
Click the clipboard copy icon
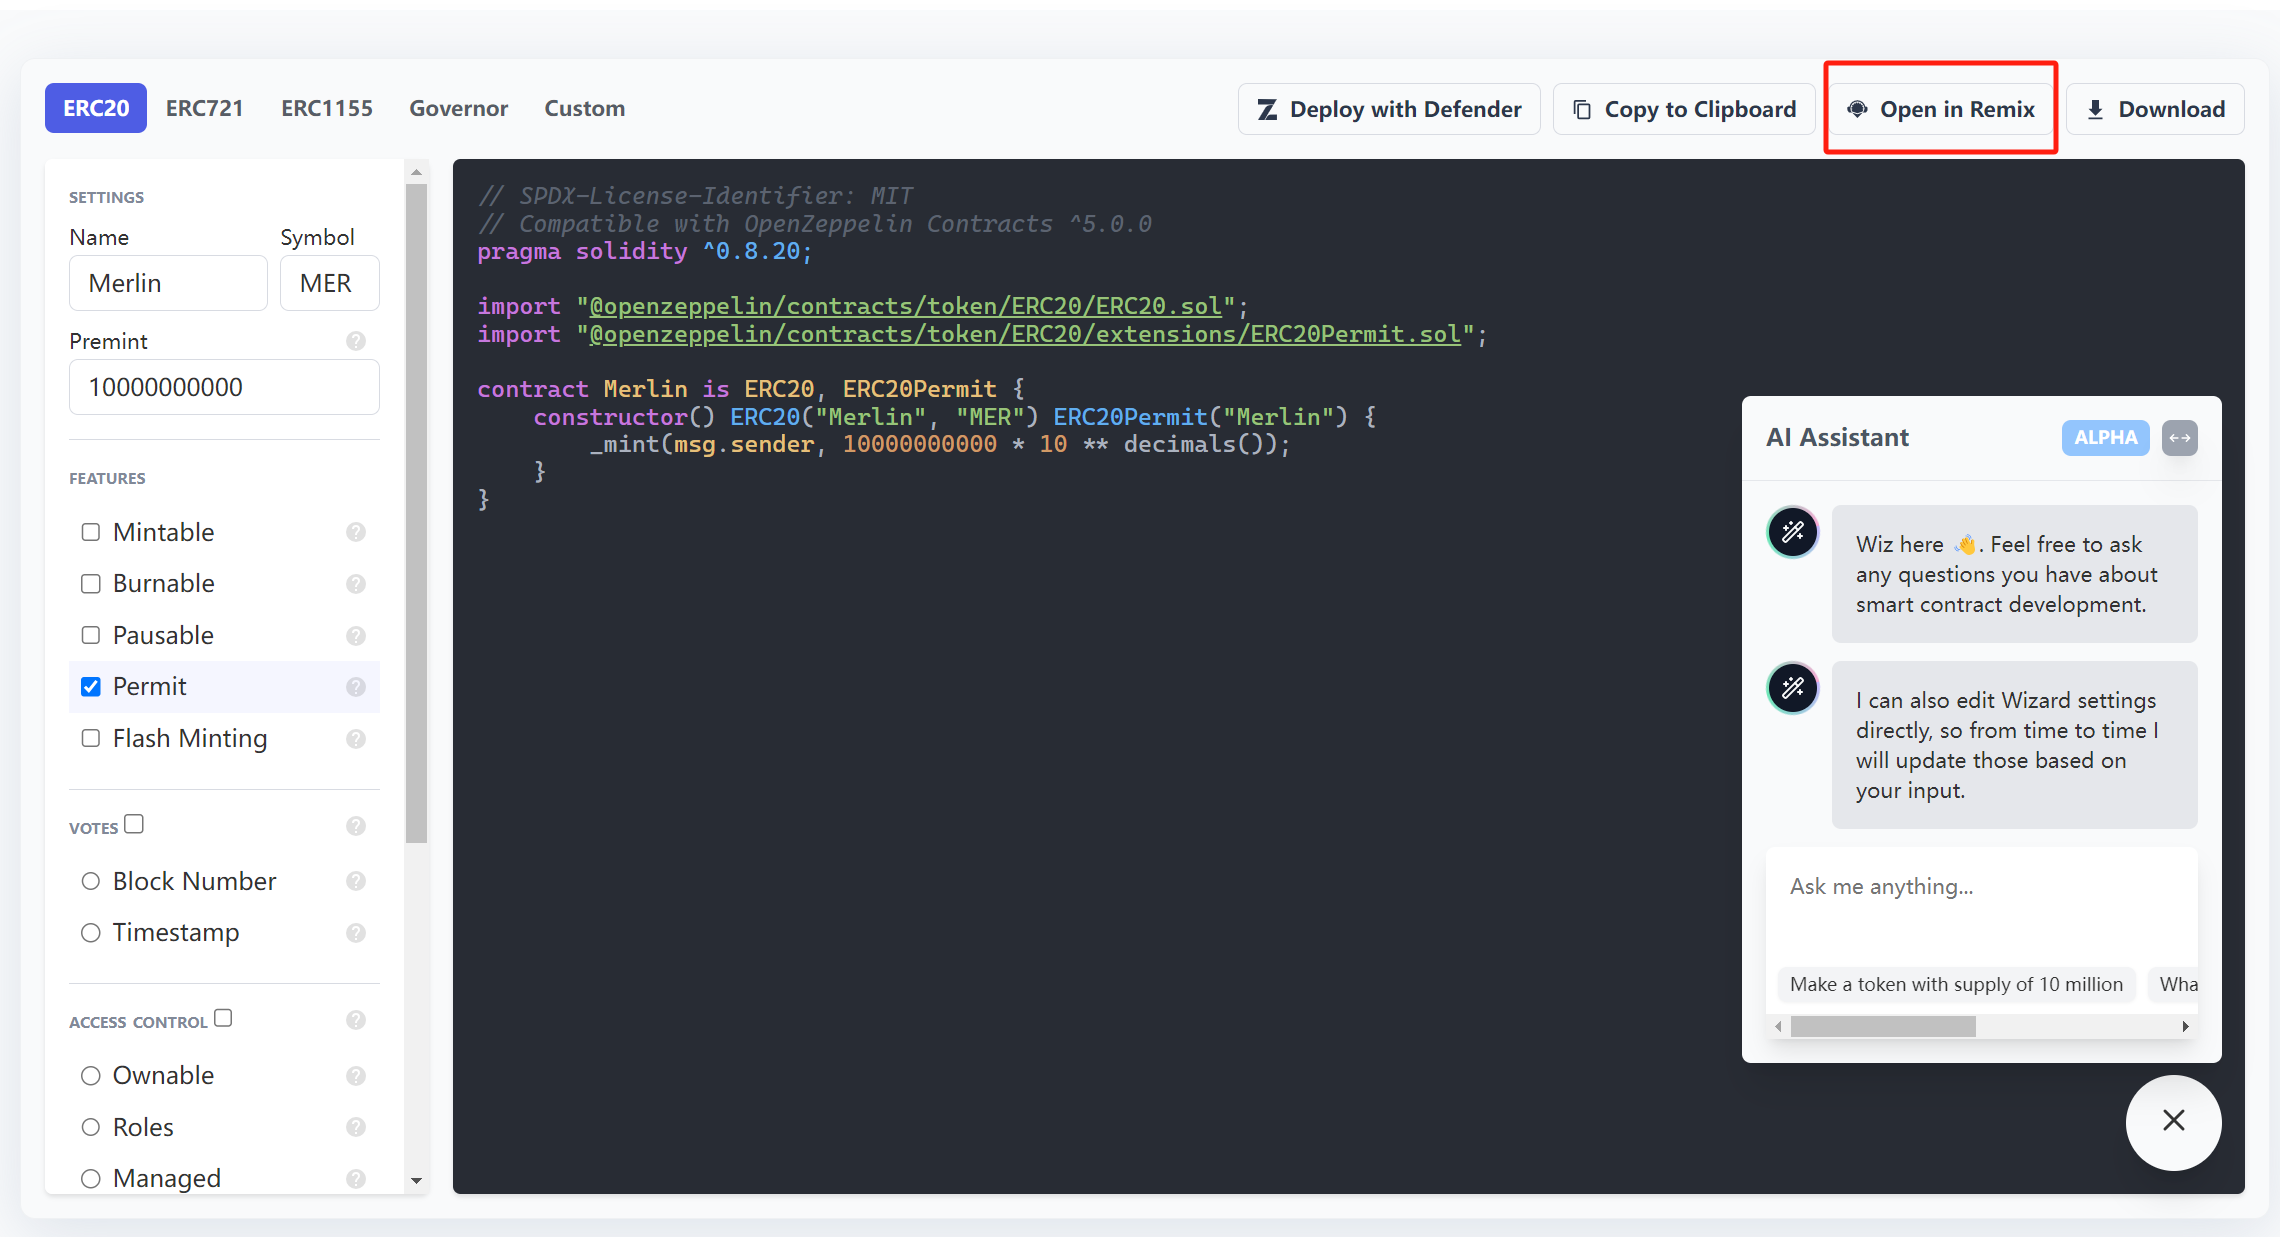[x=1582, y=109]
